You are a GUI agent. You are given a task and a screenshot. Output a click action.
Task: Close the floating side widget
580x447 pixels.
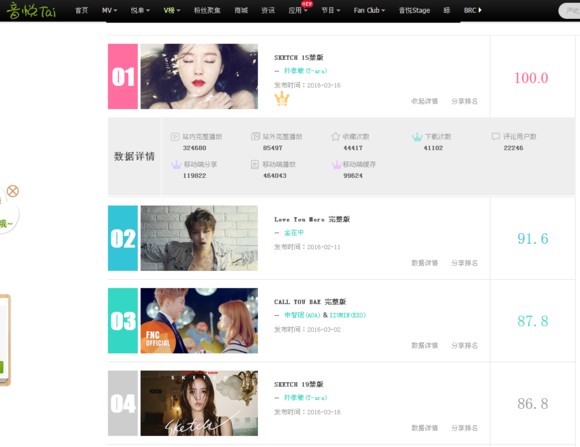13,191
